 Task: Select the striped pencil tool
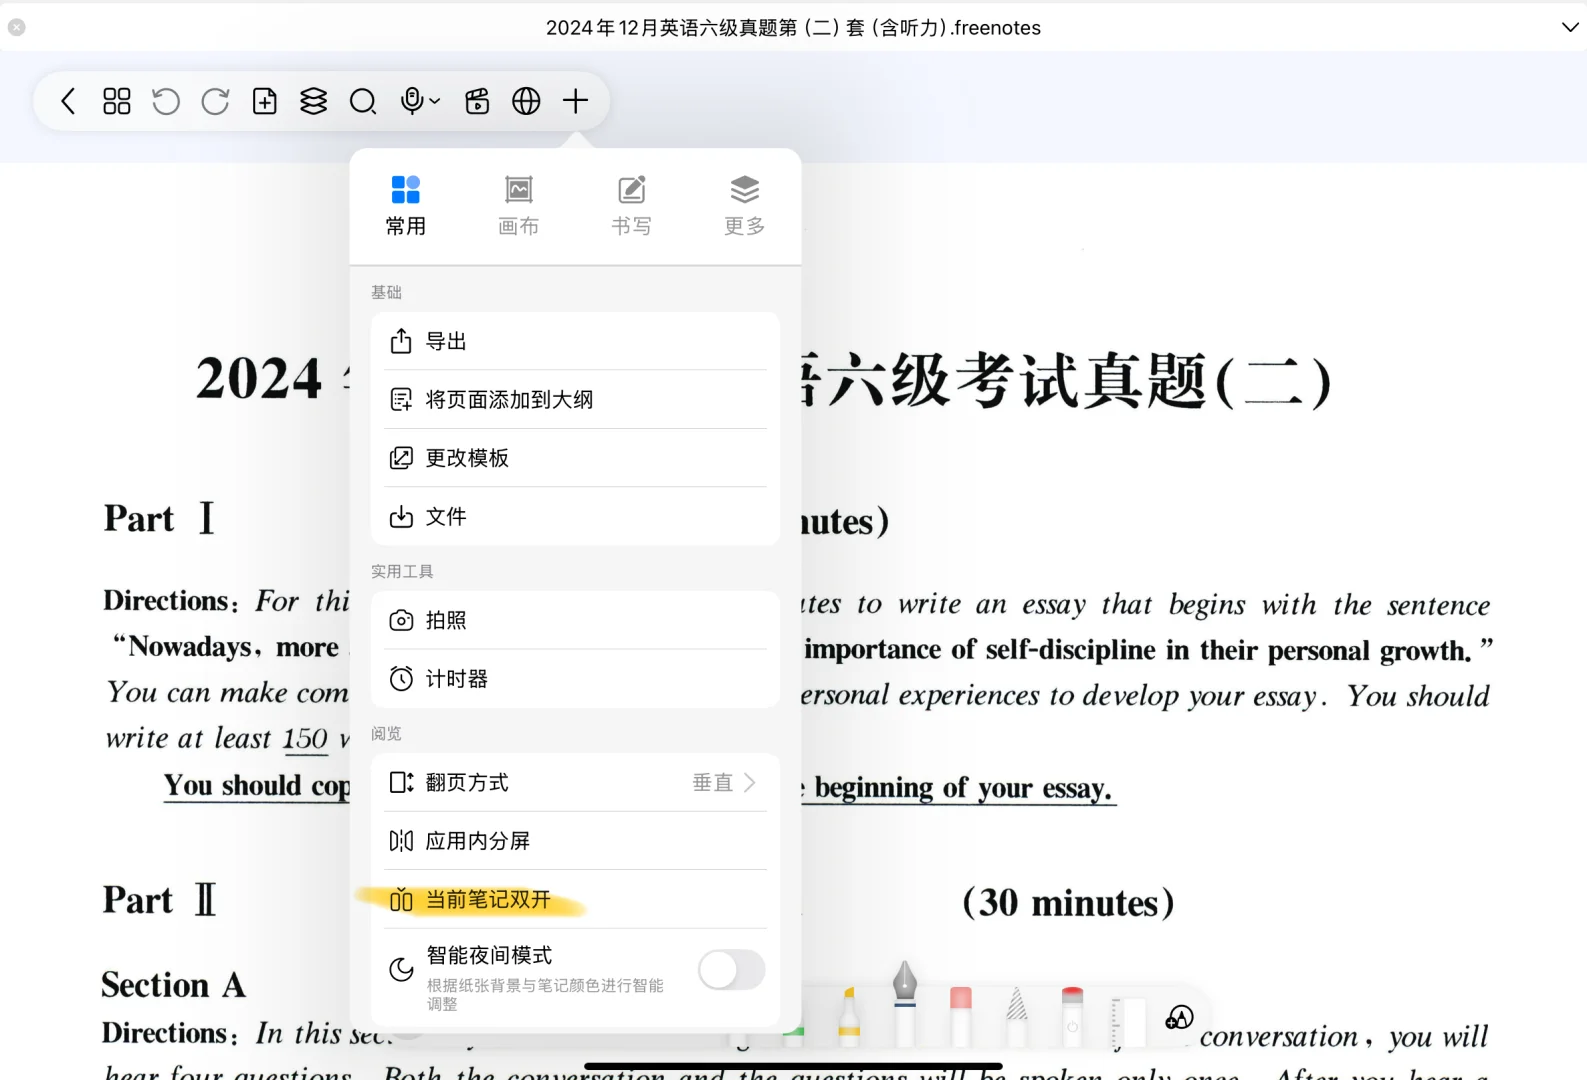click(x=1017, y=1015)
